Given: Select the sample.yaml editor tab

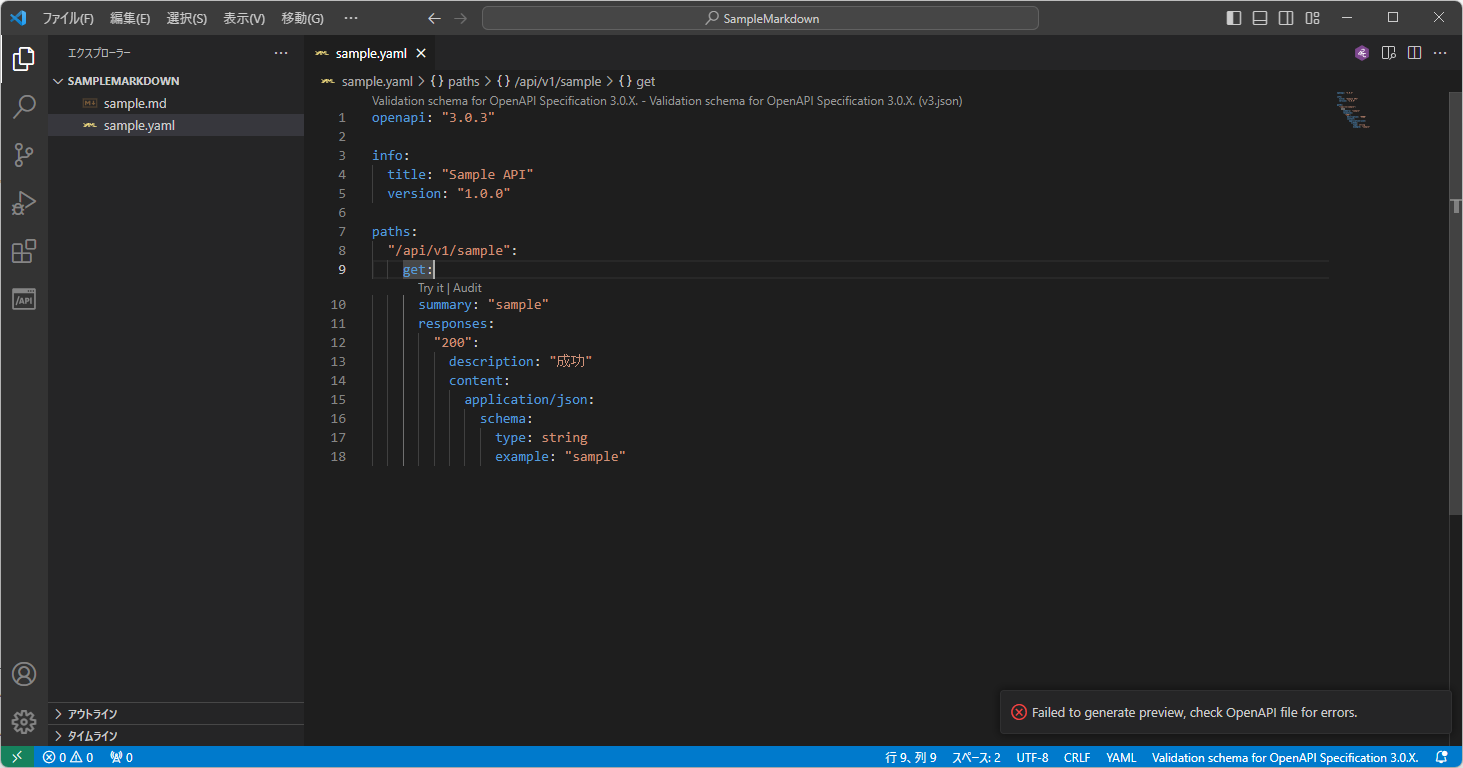Looking at the screenshot, I should coord(370,52).
